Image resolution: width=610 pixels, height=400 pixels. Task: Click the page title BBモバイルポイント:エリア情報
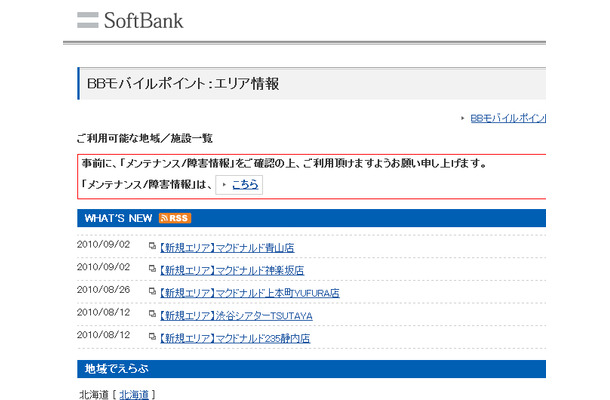tap(183, 84)
